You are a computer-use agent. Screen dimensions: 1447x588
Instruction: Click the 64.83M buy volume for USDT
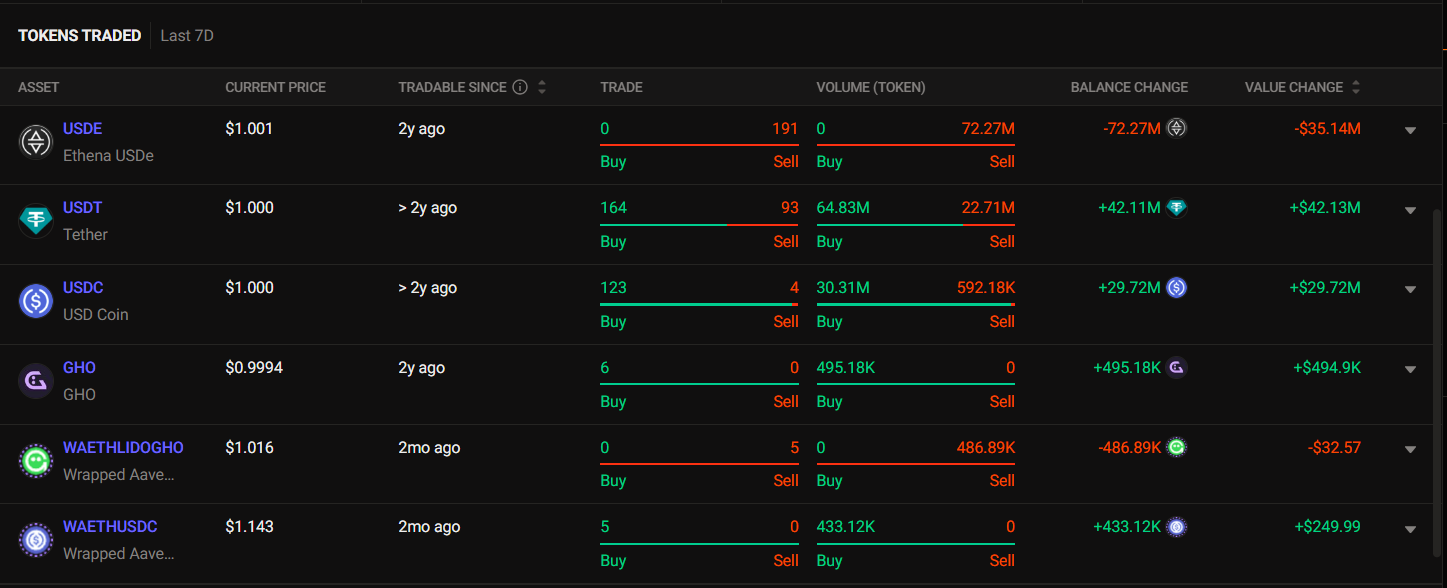point(843,208)
